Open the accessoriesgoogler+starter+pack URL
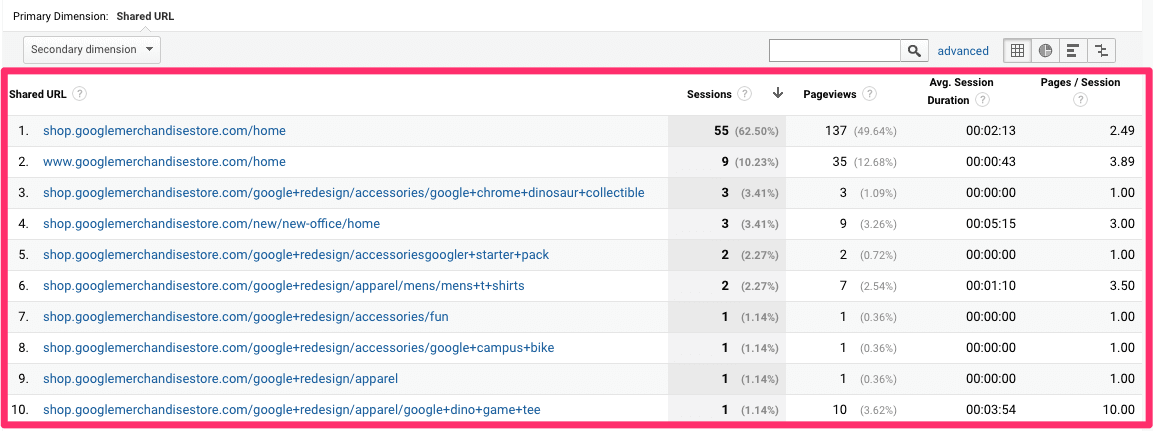1153x431 pixels. [x=296, y=254]
